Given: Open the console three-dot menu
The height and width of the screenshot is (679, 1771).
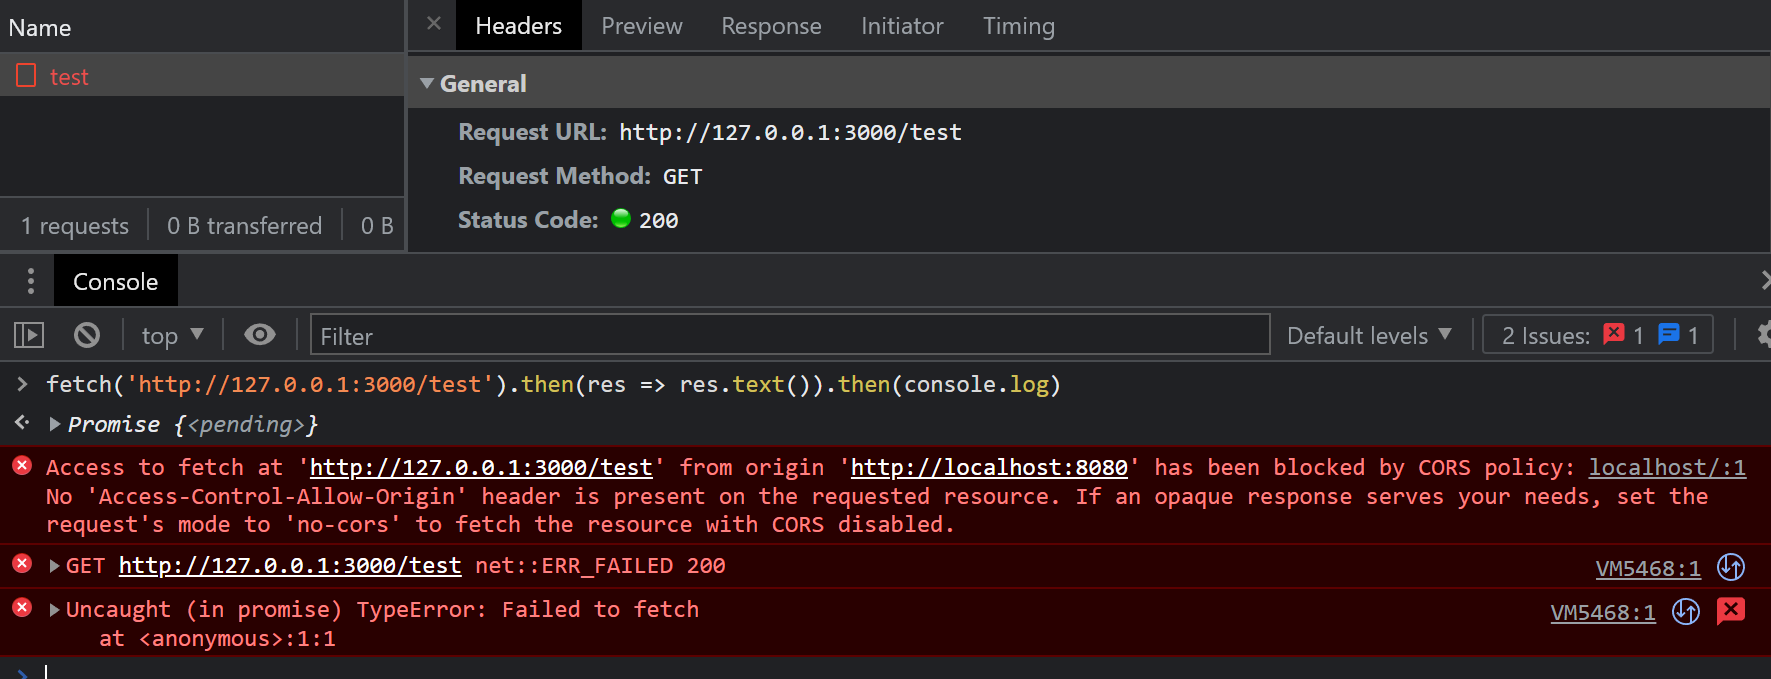Looking at the screenshot, I should 31,282.
